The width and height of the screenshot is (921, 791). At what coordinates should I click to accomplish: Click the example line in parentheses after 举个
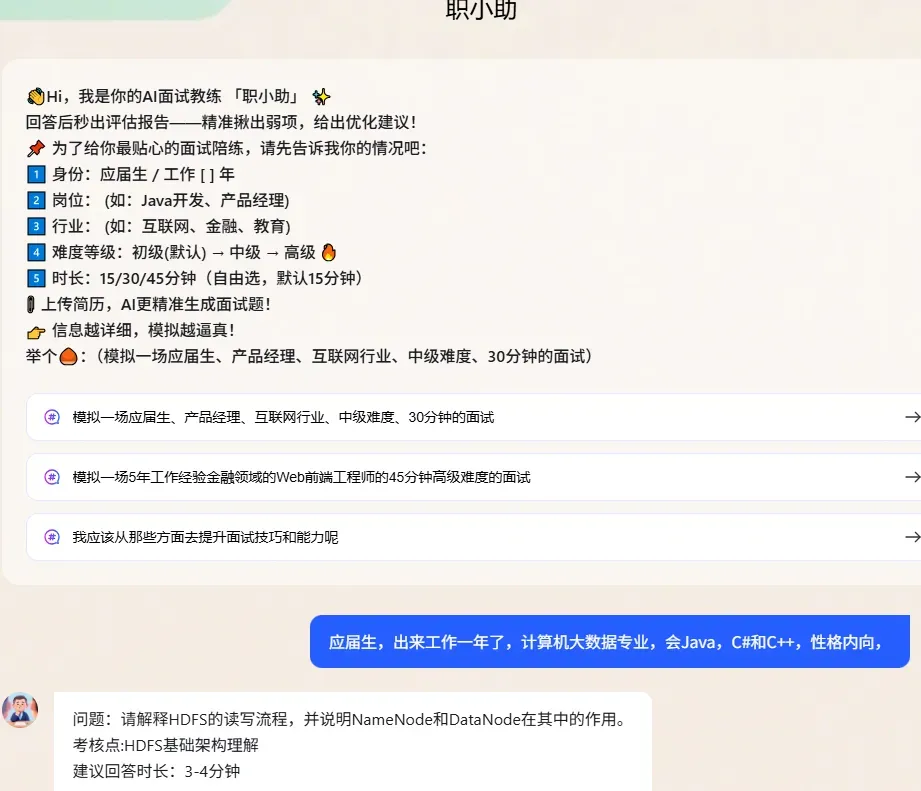342,356
